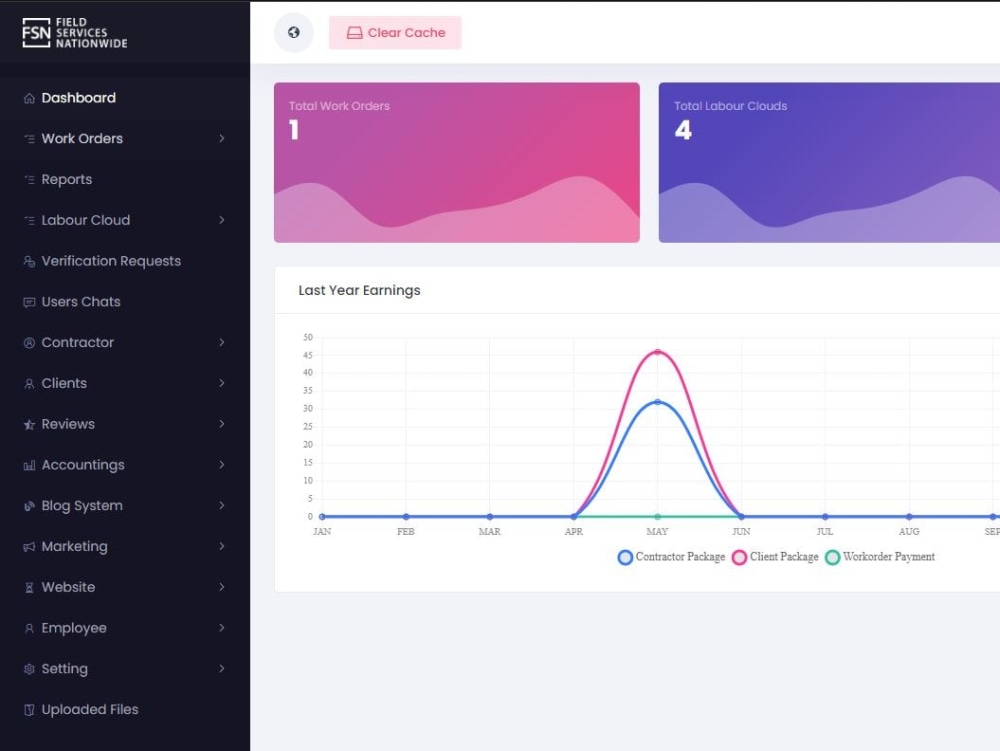1000x751 pixels.
Task: Click the MAY axis label
Action: (658, 532)
